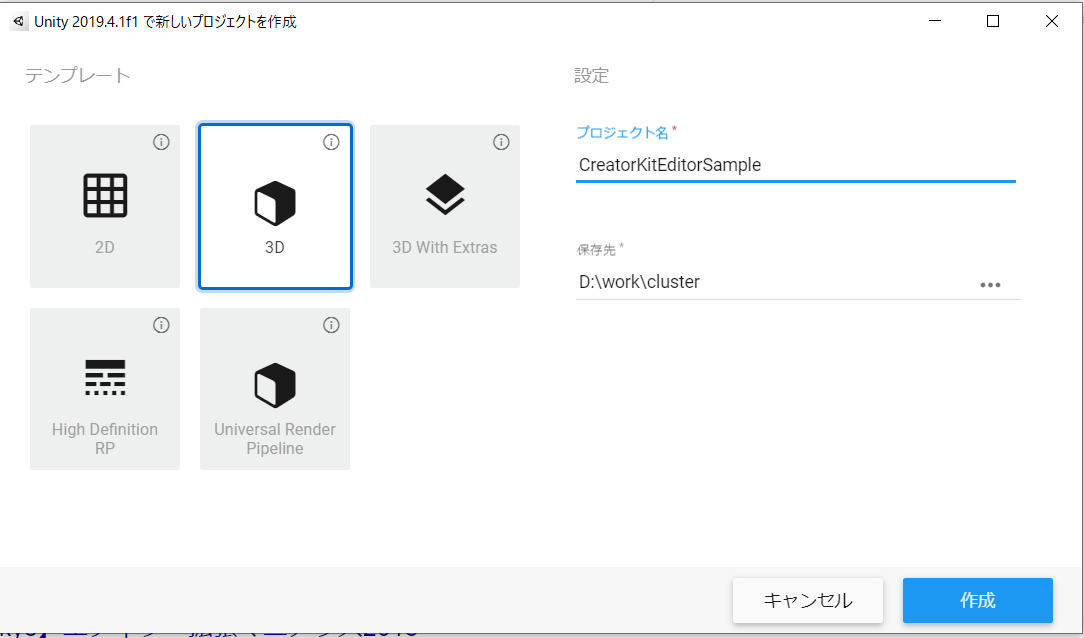This screenshot has width=1084, height=638.
Task: Select the 2D template card
Action: 105,206
